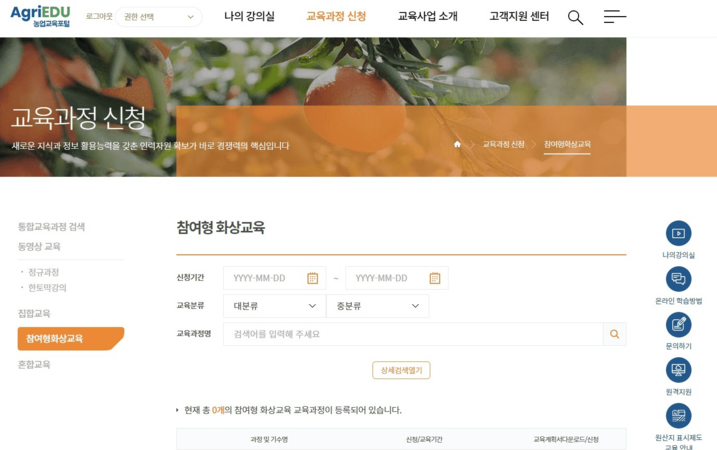Viewport: 717px width, 450px height.
Task: Select 집합교육 in sidebar
Action: click(34, 313)
